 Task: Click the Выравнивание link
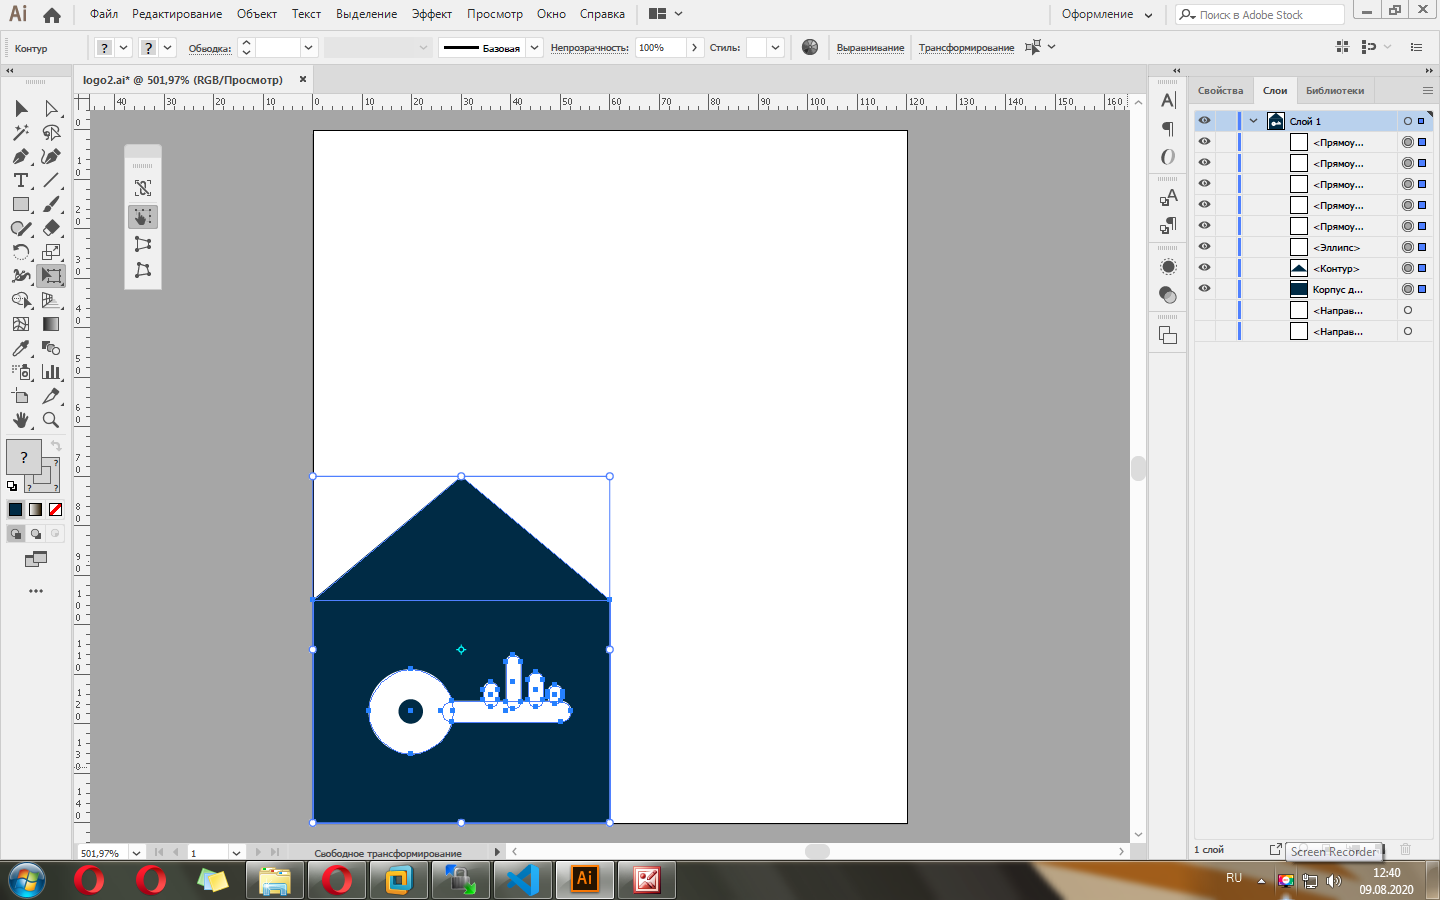(870, 48)
